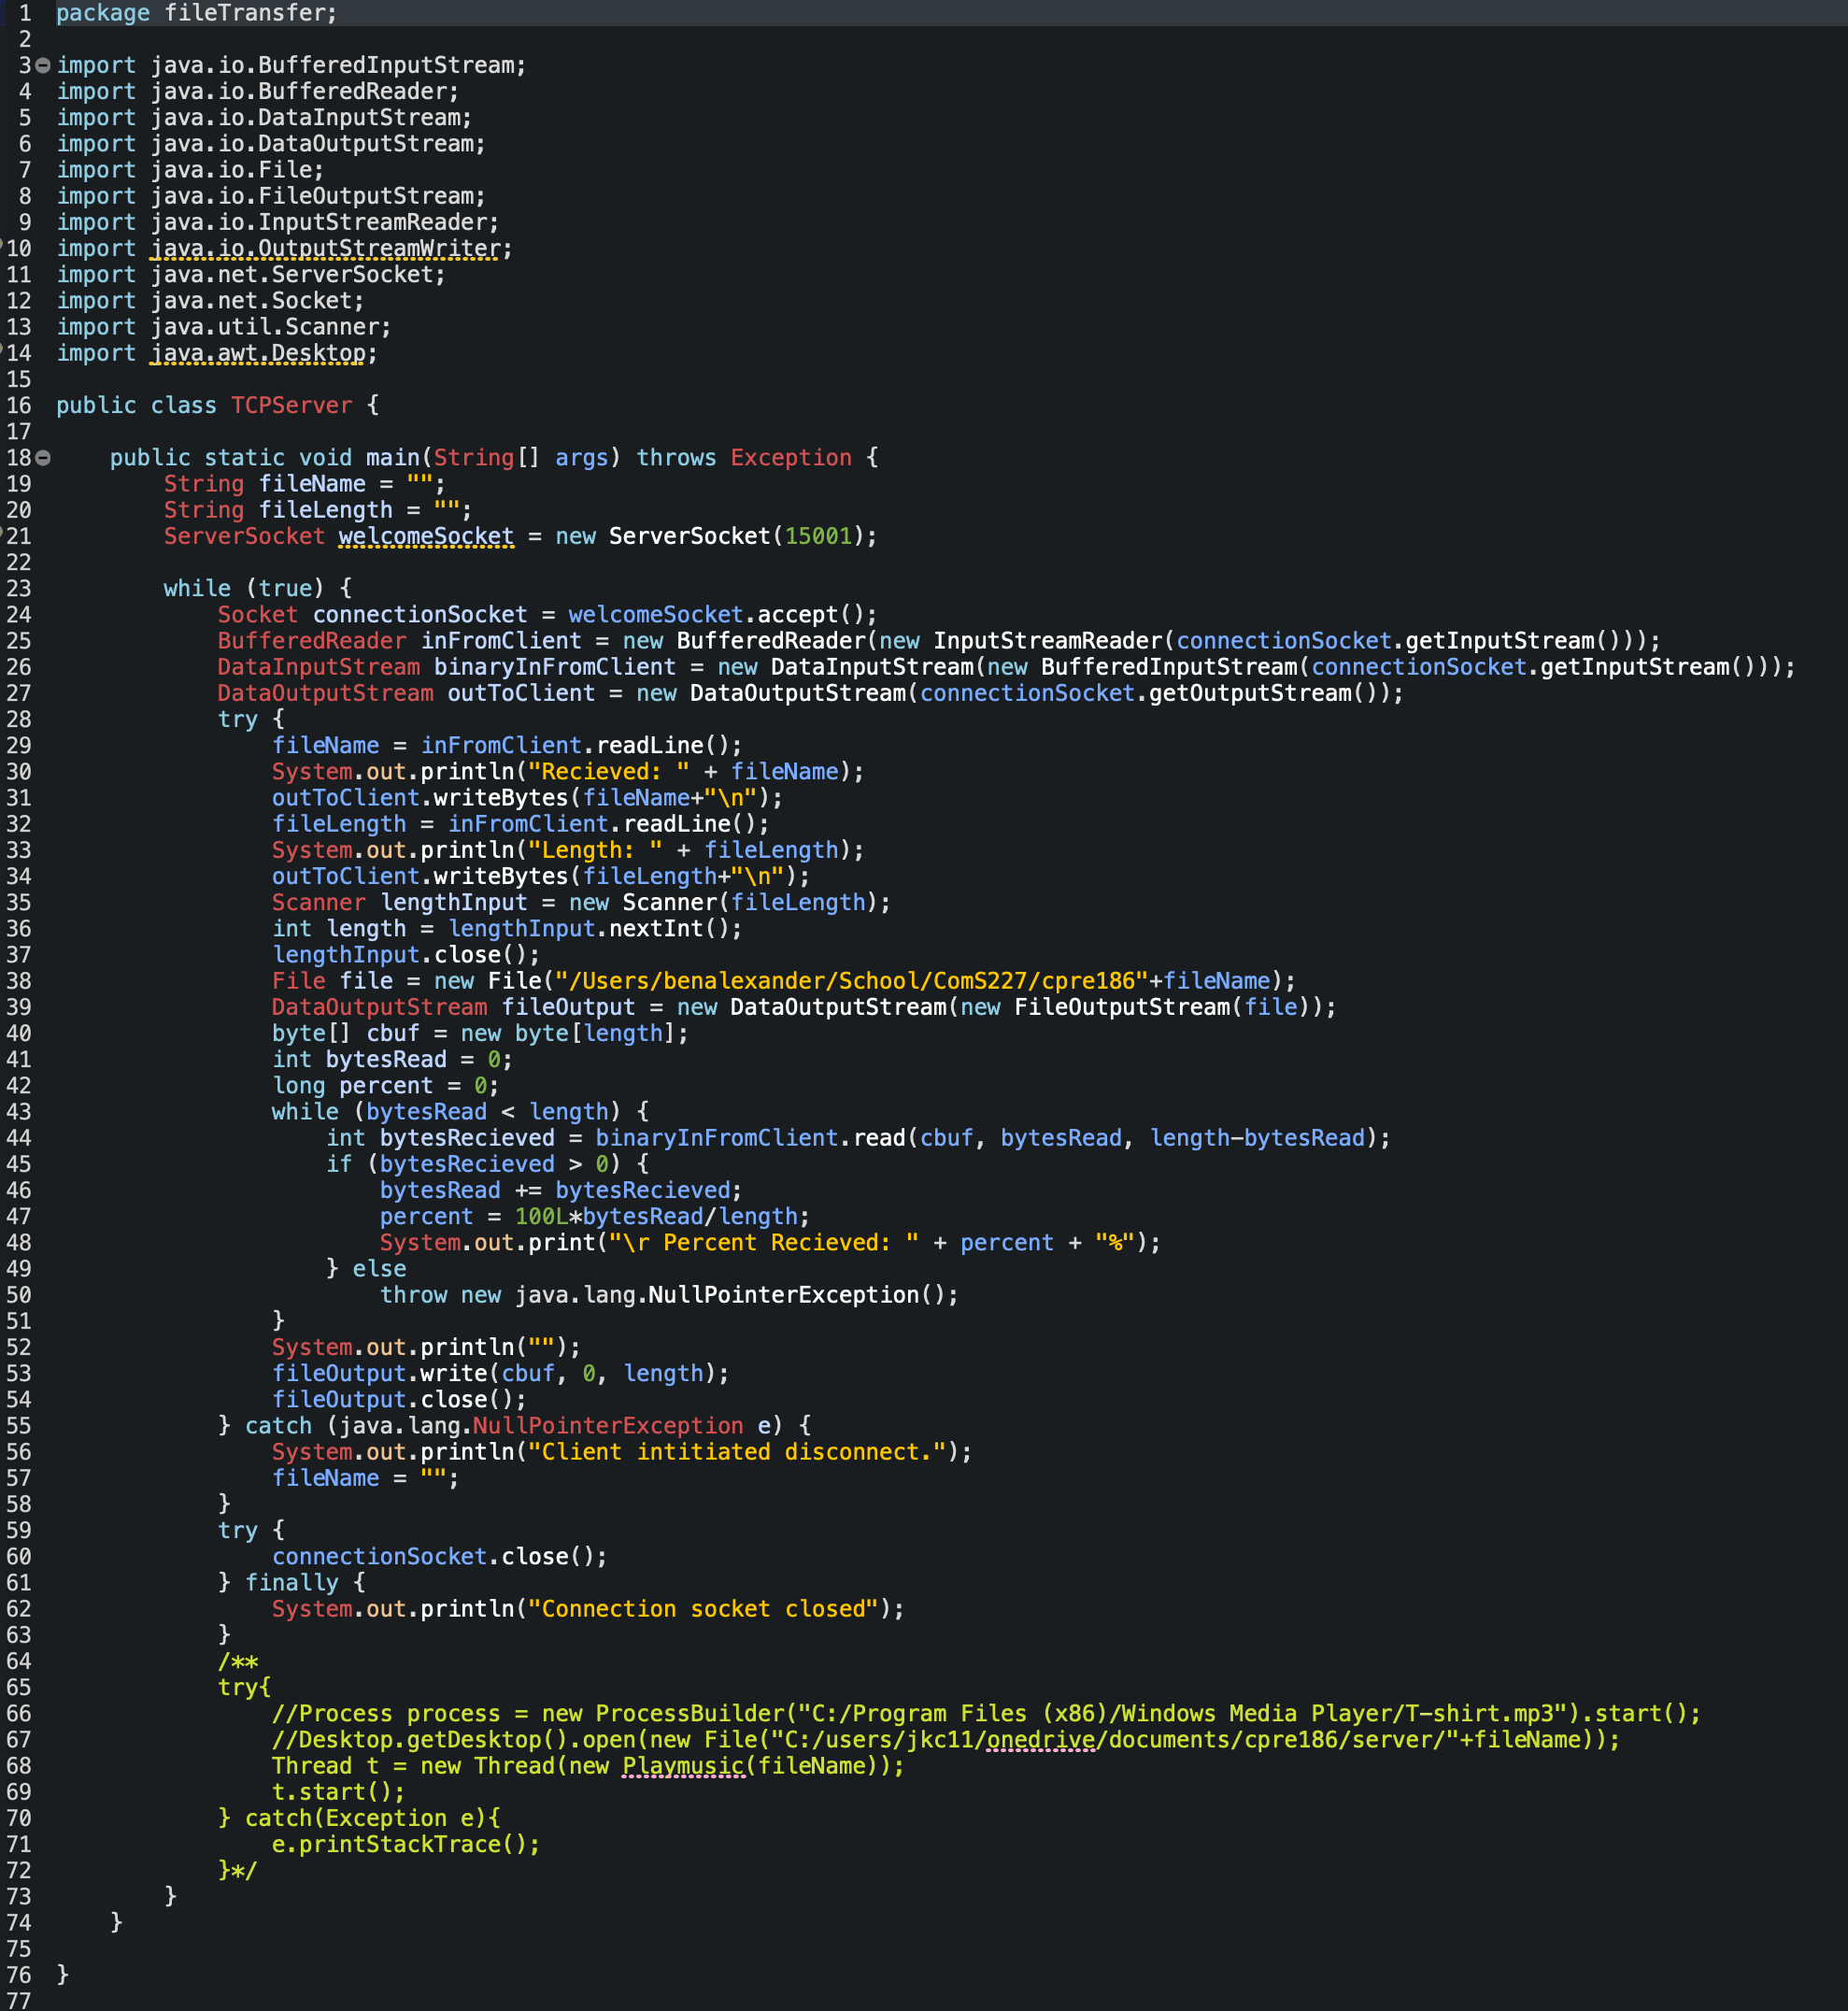Click the "Percent Recieved" string
Viewport: 1848px width, 2011px height.
click(763, 1243)
